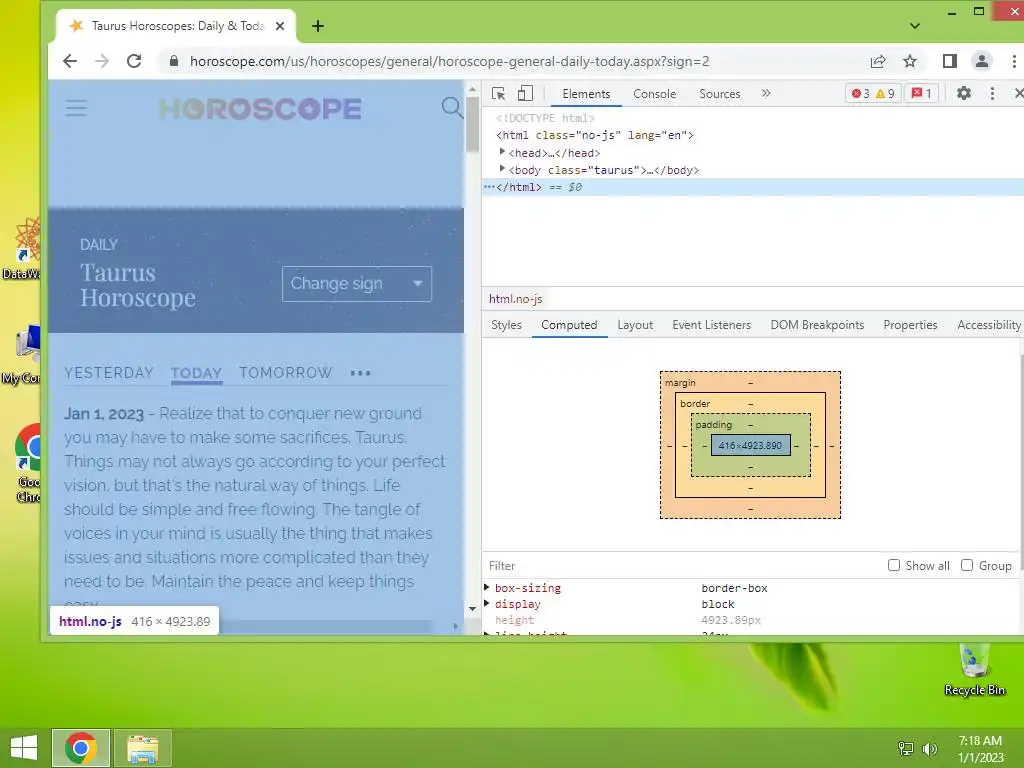Click the page vertical scrollbar thumb
The height and width of the screenshot is (768, 1024).
click(472, 124)
